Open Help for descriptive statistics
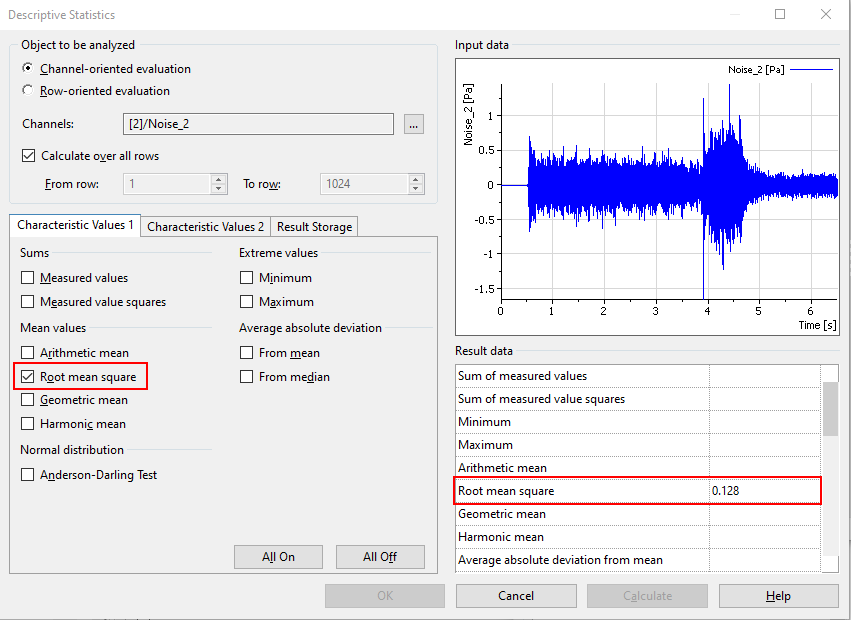Screen dimensions: 851x620 point(778,596)
